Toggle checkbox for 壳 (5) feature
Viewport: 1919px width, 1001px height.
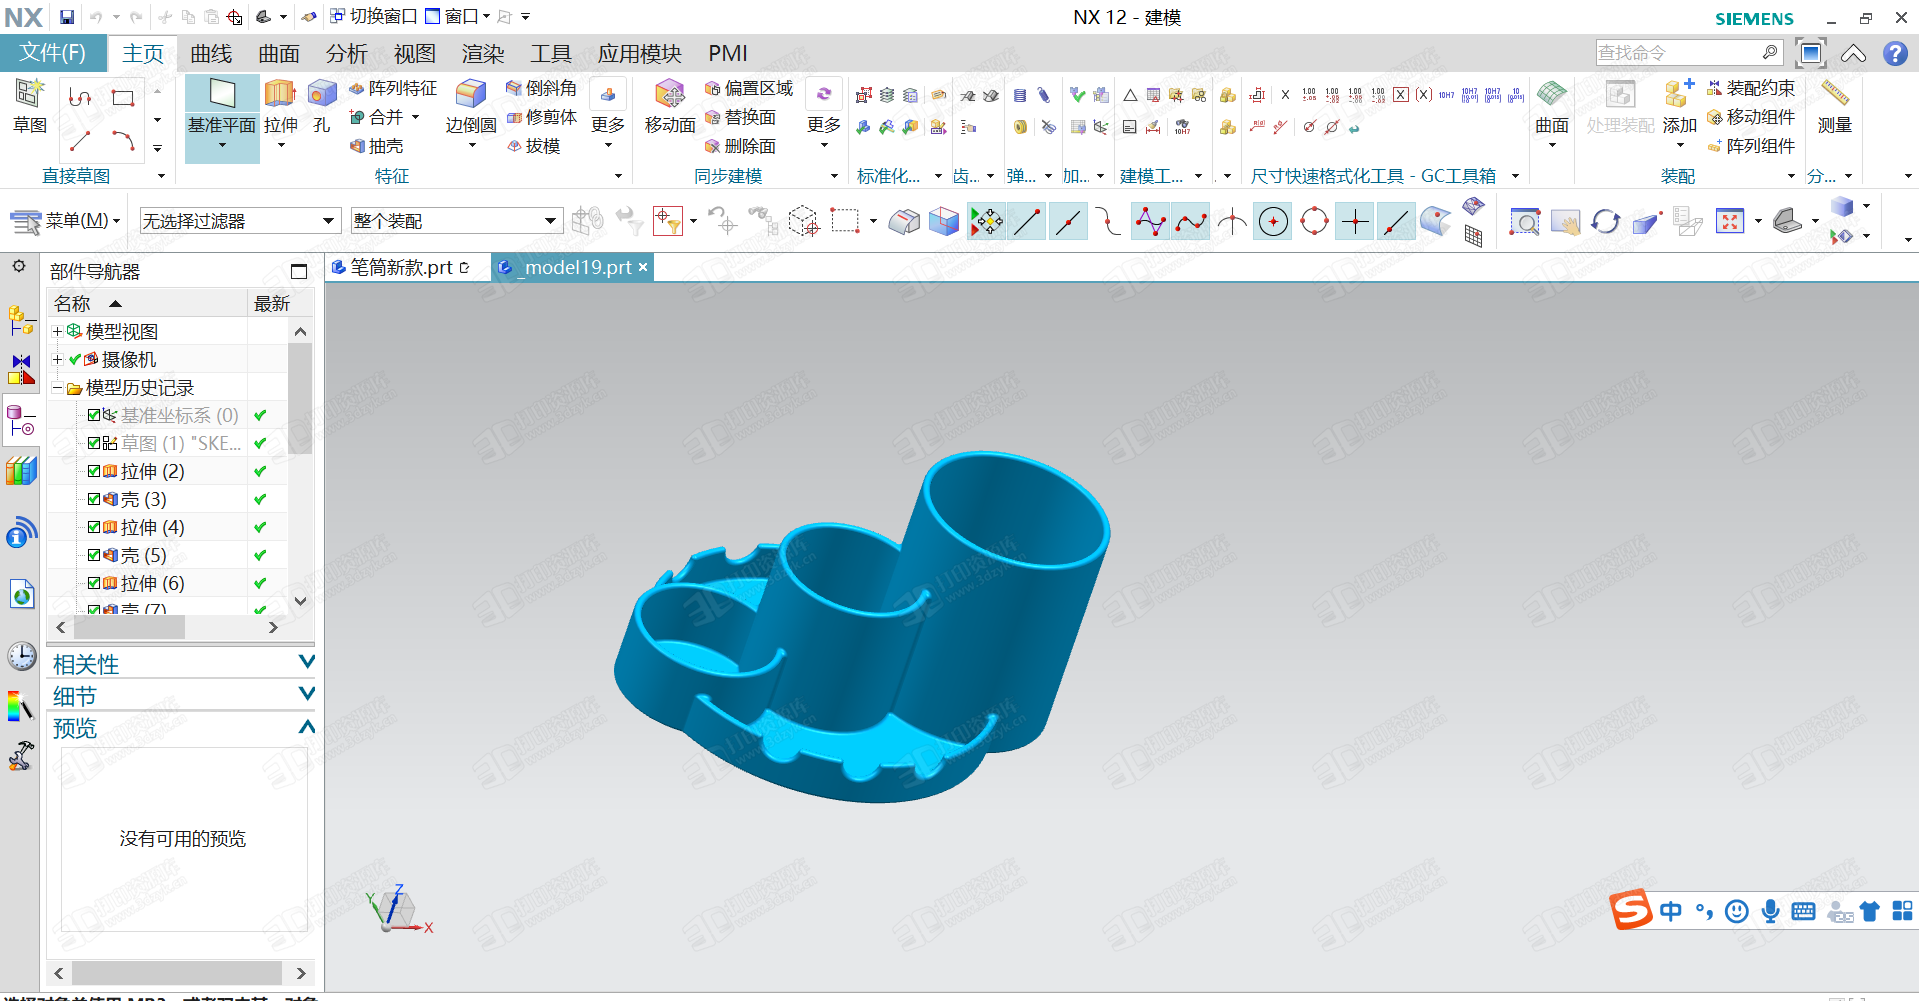tap(94, 555)
